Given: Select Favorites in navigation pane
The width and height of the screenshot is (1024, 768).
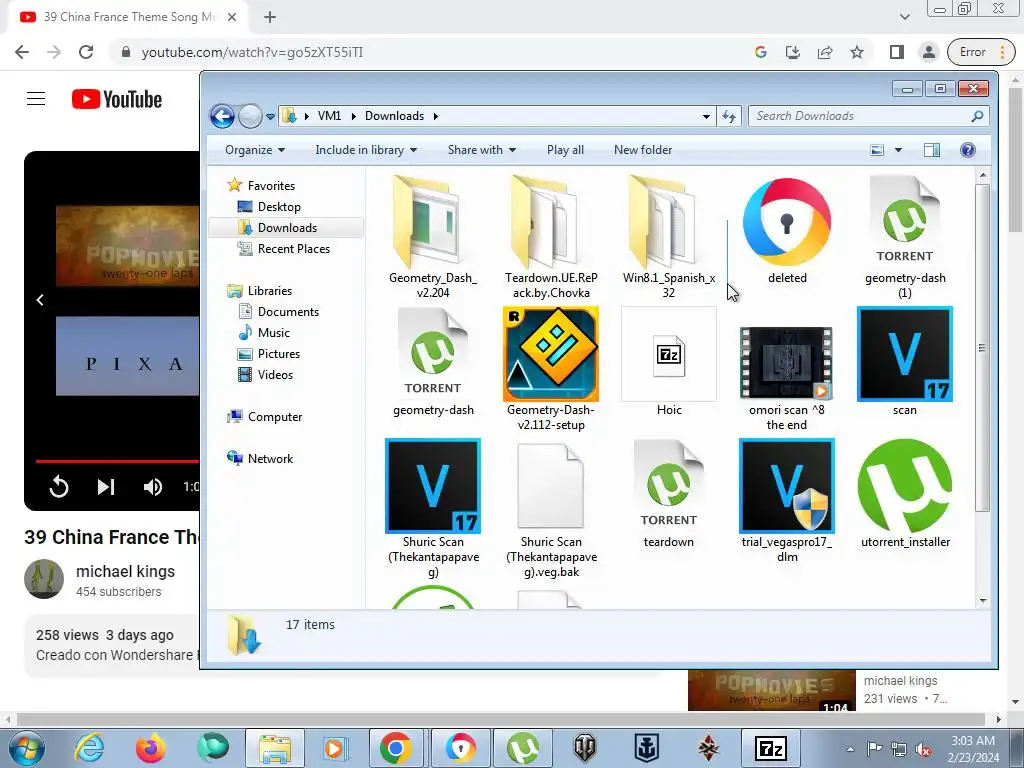Looking at the screenshot, I should click(x=271, y=185).
